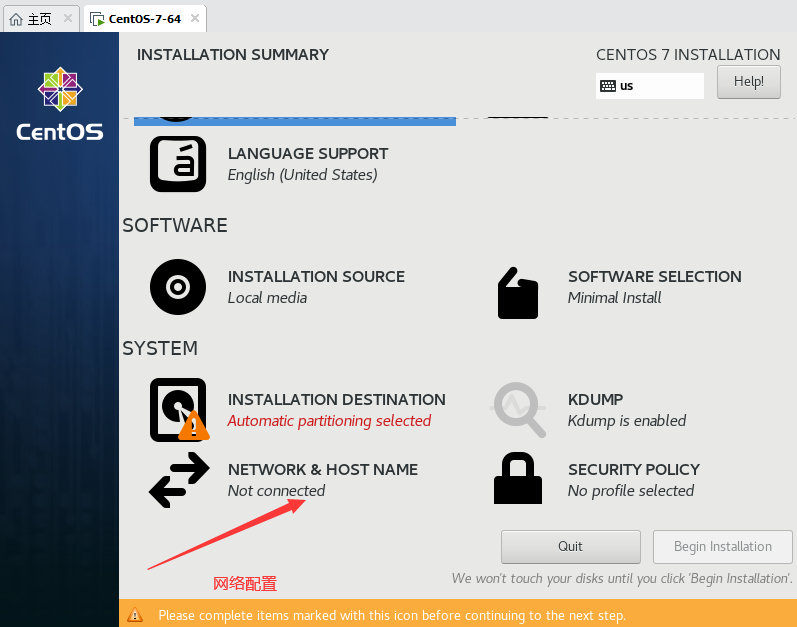Click the Help! button

coord(749,82)
